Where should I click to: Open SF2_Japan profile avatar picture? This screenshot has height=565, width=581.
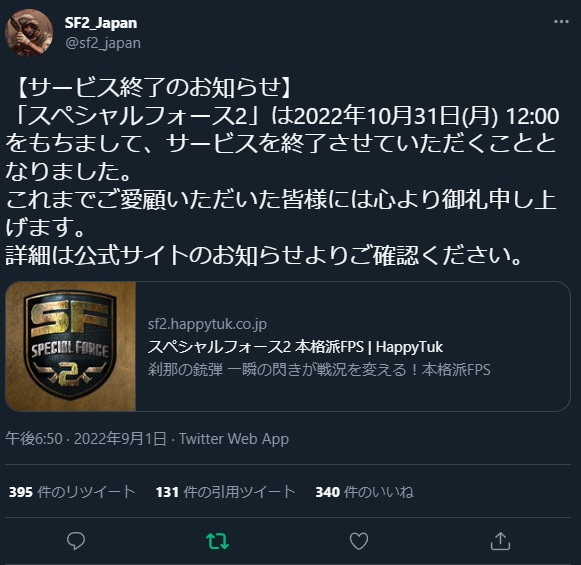click(x=29, y=33)
